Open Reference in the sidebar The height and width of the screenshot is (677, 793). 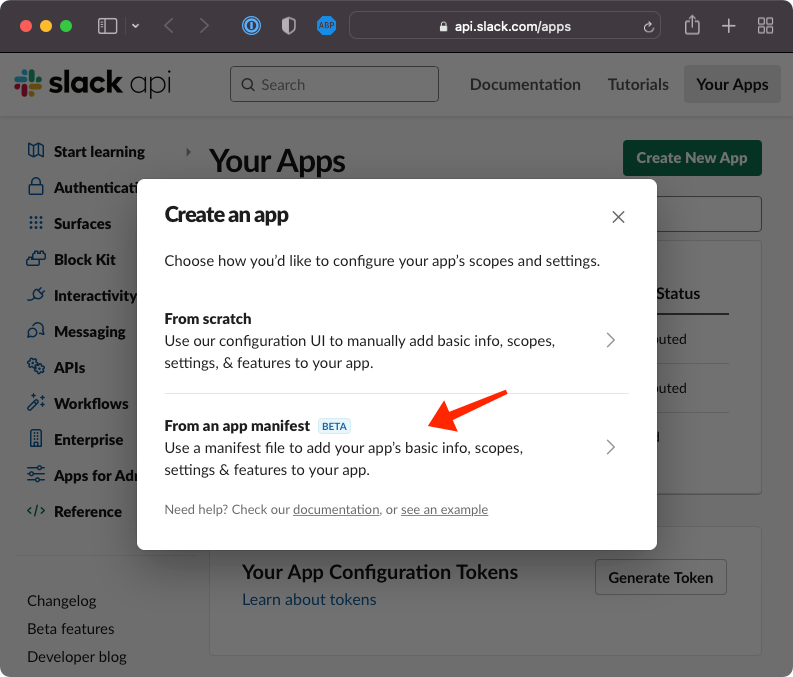pyautogui.click(x=87, y=512)
